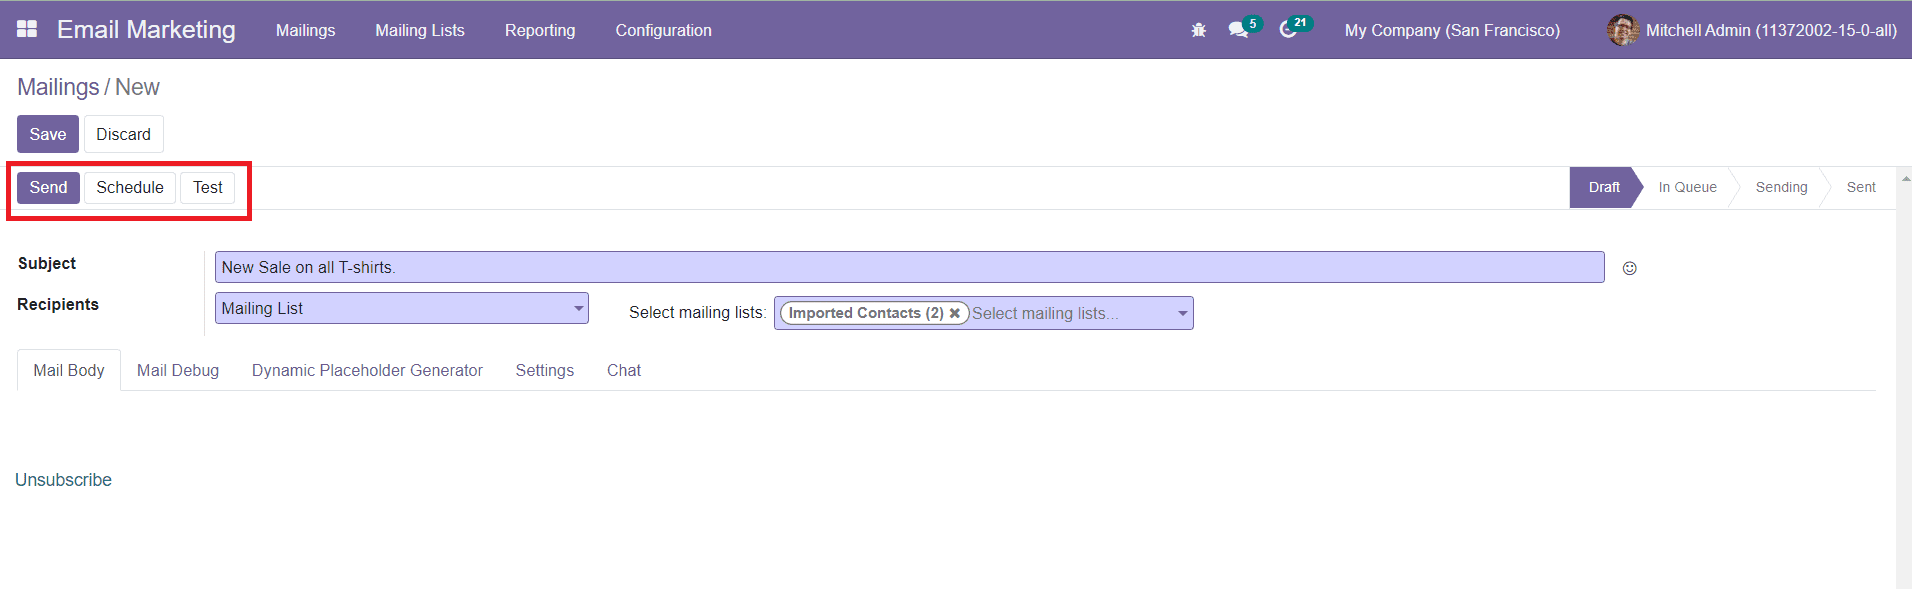Expand the Recipients Mailing List dropdown
Image resolution: width=1912 pixels, height=589 pixels.
tap(402, 308)
